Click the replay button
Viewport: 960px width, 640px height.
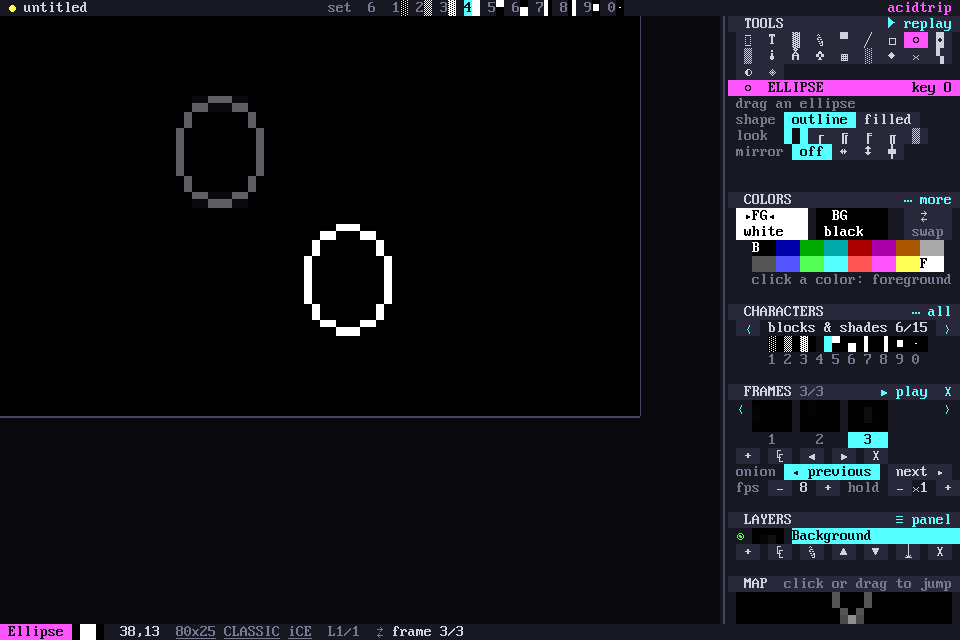tap(920, 23)
